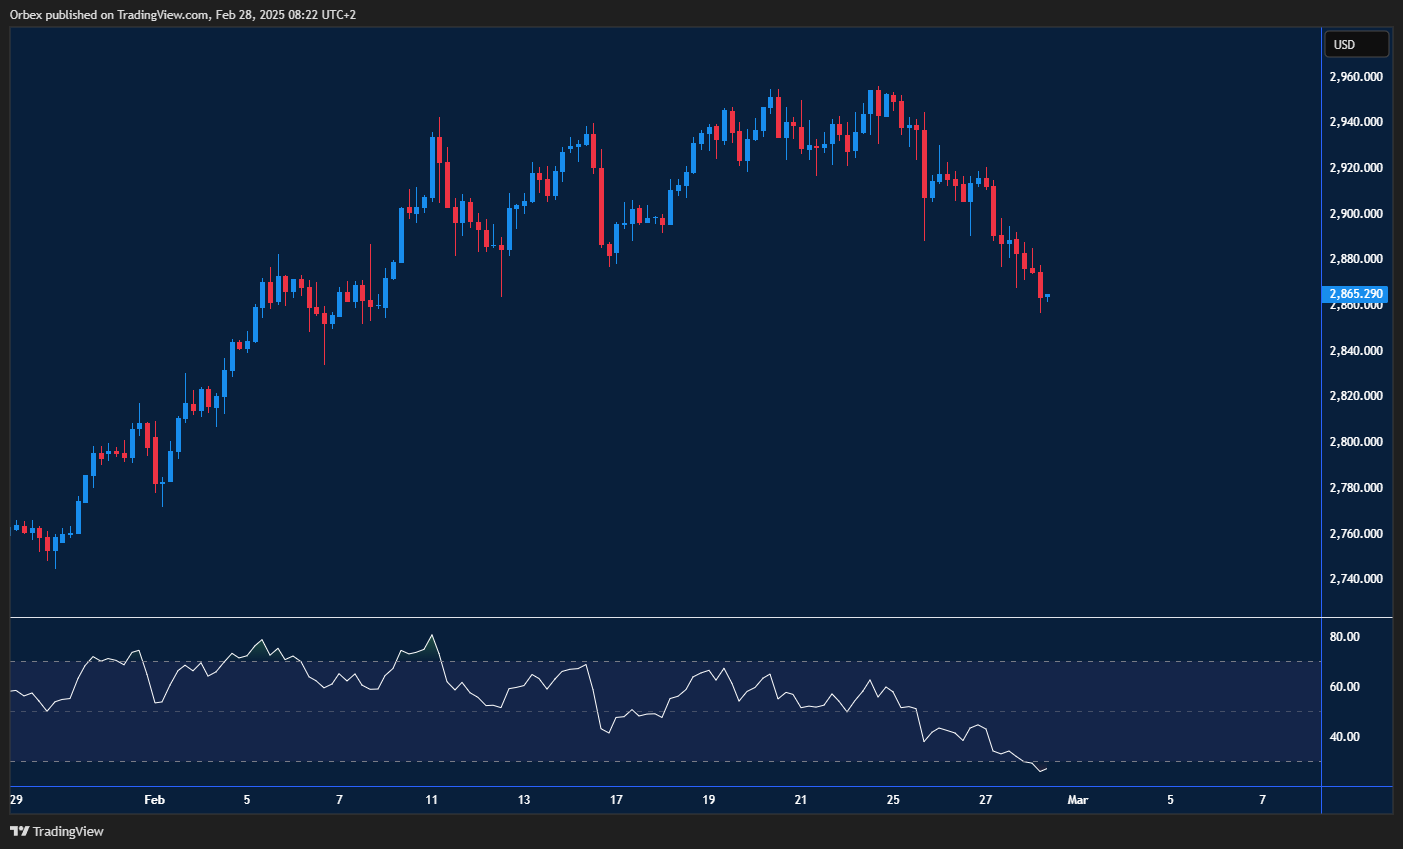Click date label 25 on time axis

point(893,800)
